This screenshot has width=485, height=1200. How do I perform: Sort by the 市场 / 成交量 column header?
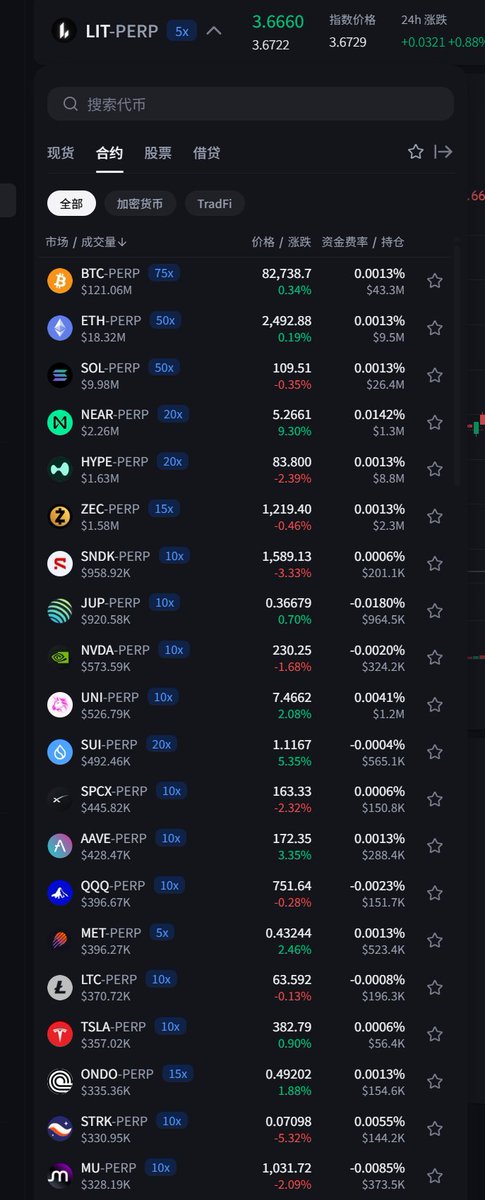[86, 242]
